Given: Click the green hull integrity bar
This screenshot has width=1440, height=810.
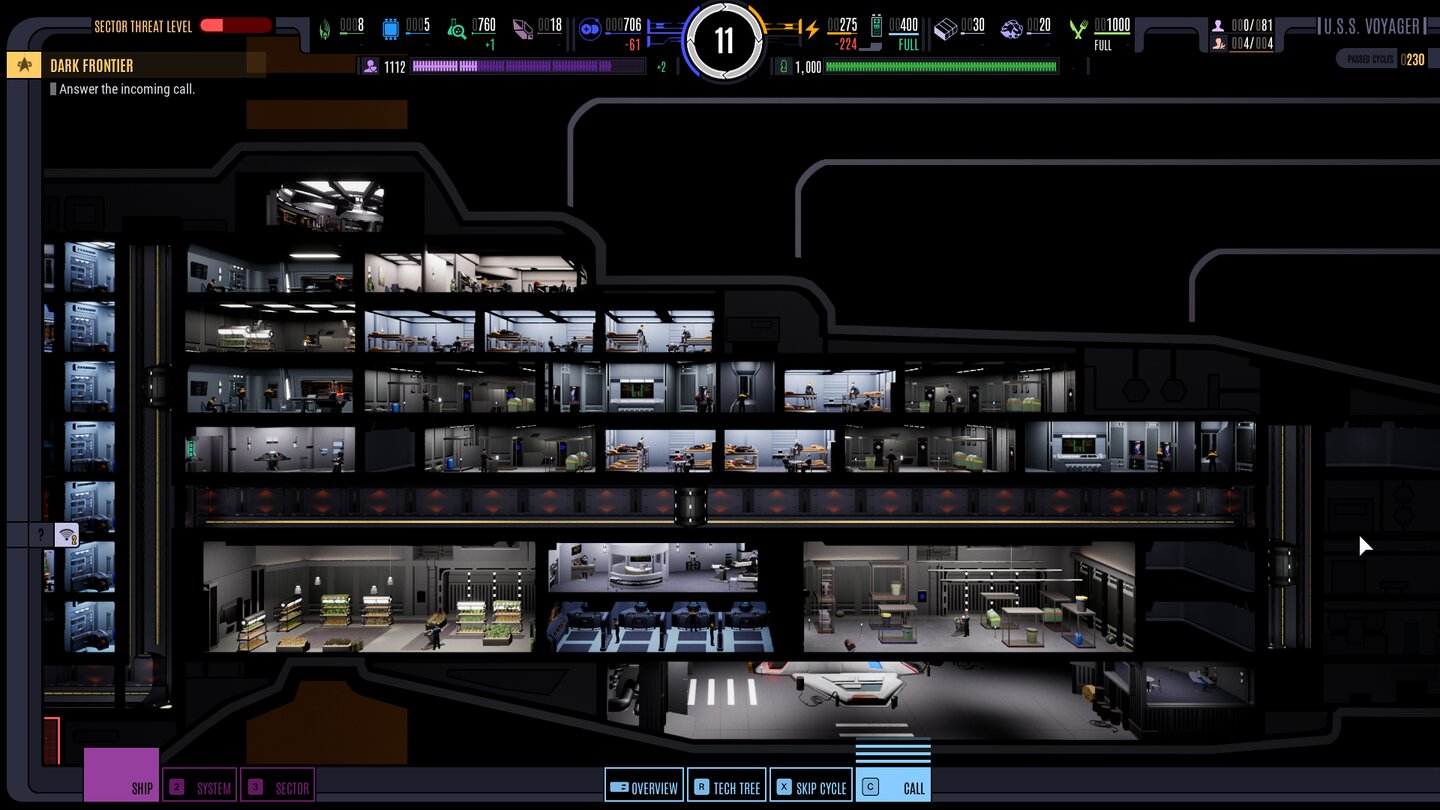Looking at the screenshot, I should [940, 67].
